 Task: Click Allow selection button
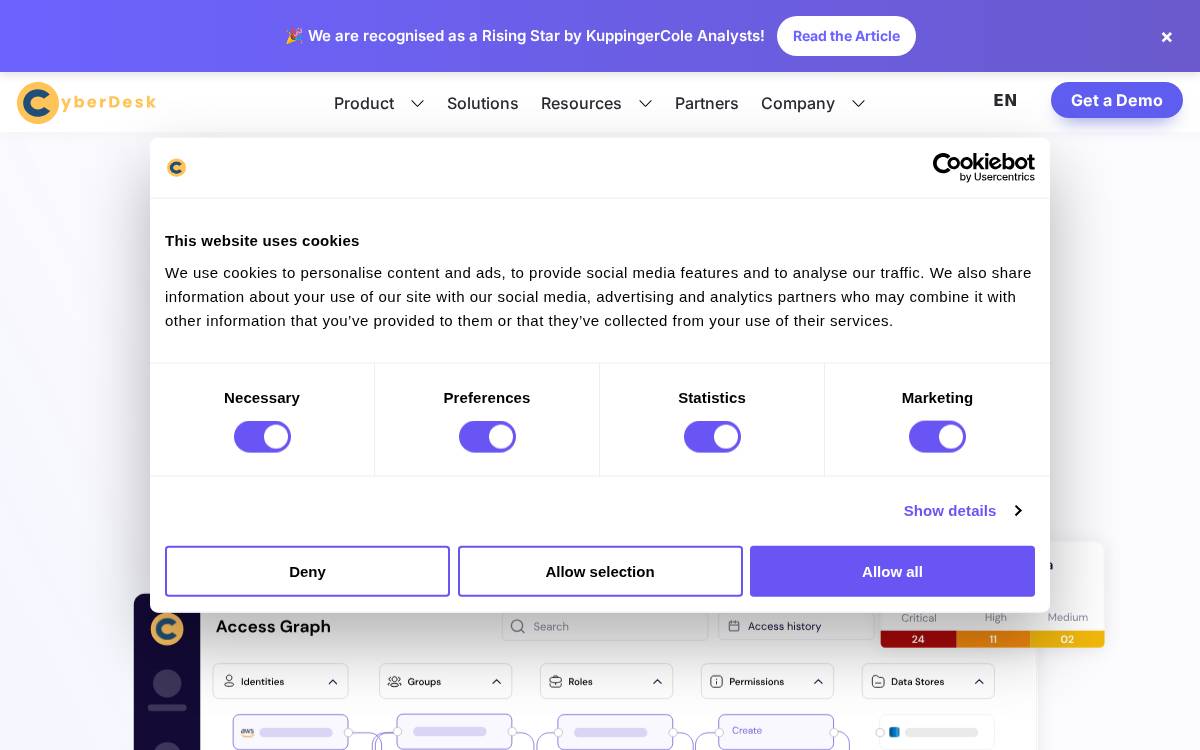click(x=600, y=571)
